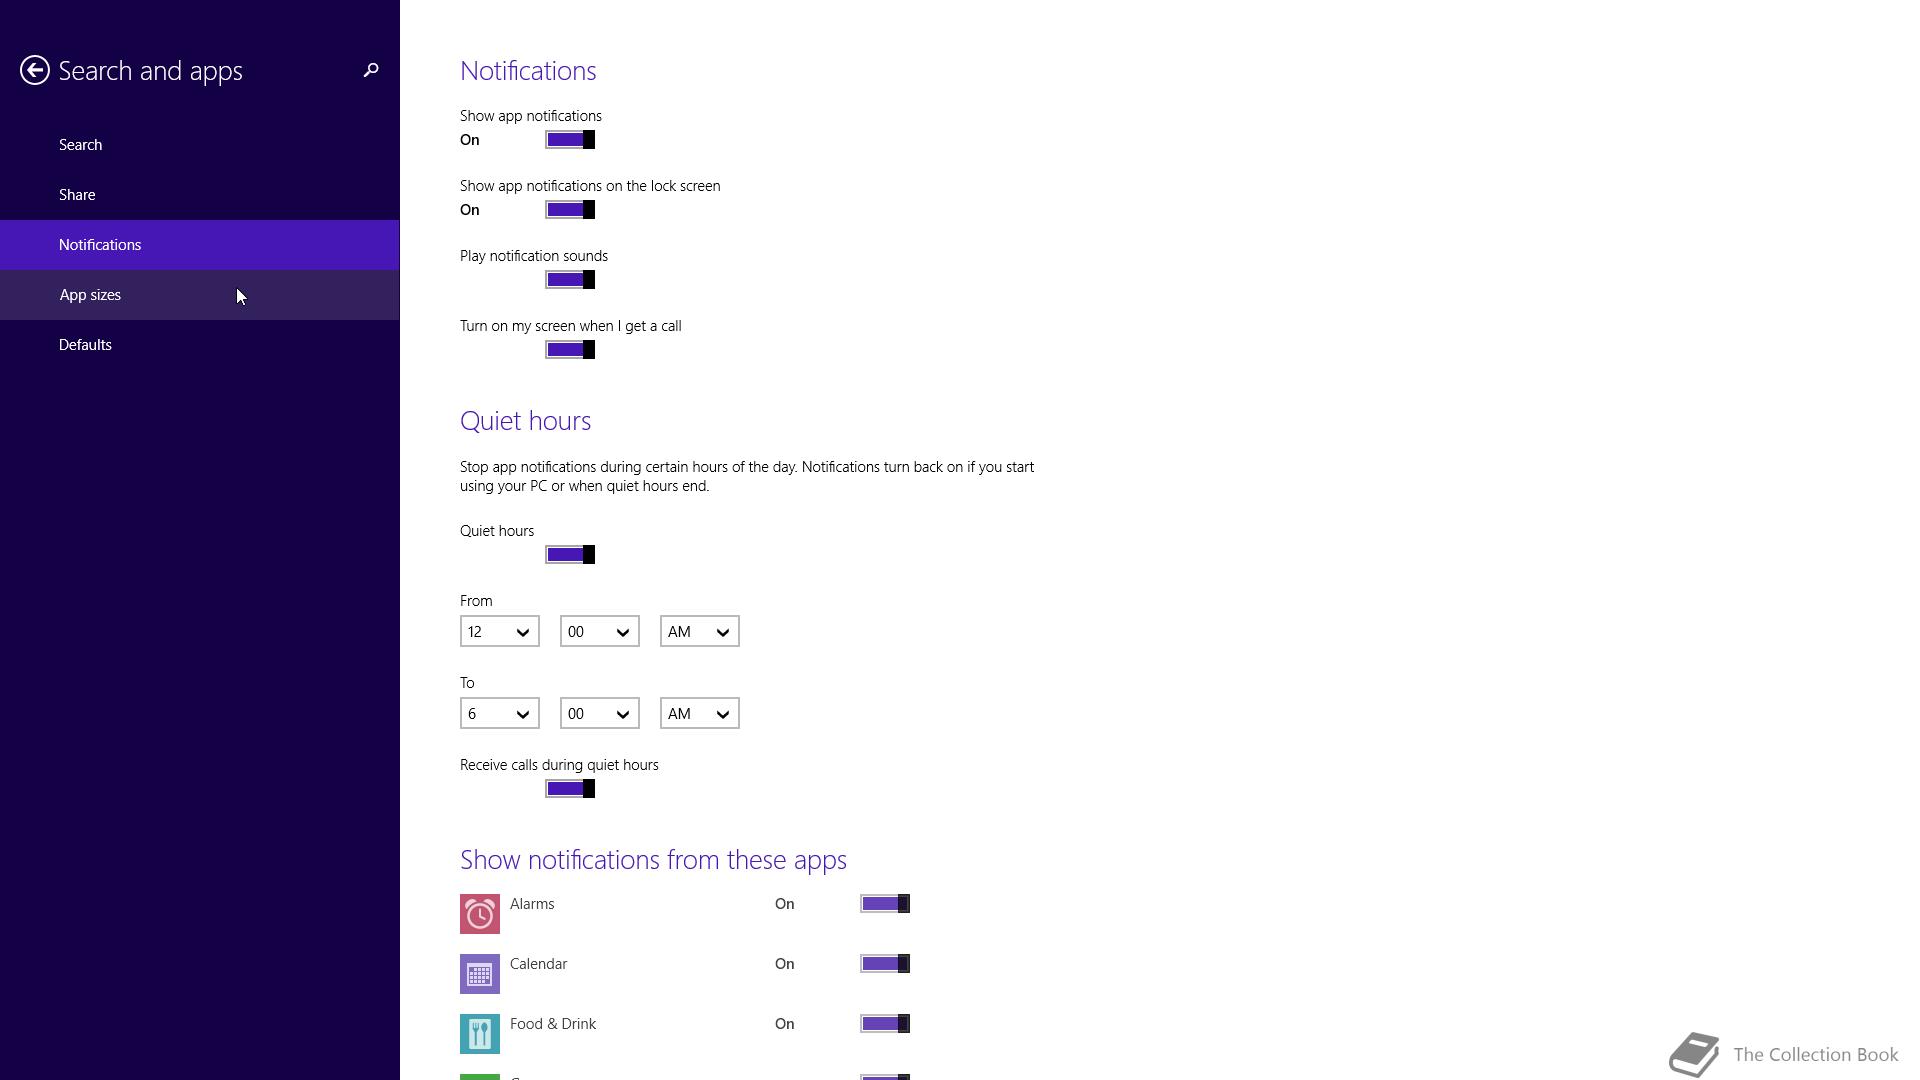Toggle Show app notifications switch
Image resolution: width=1920 pixels, height=1080 pixels.
[570, 140]
